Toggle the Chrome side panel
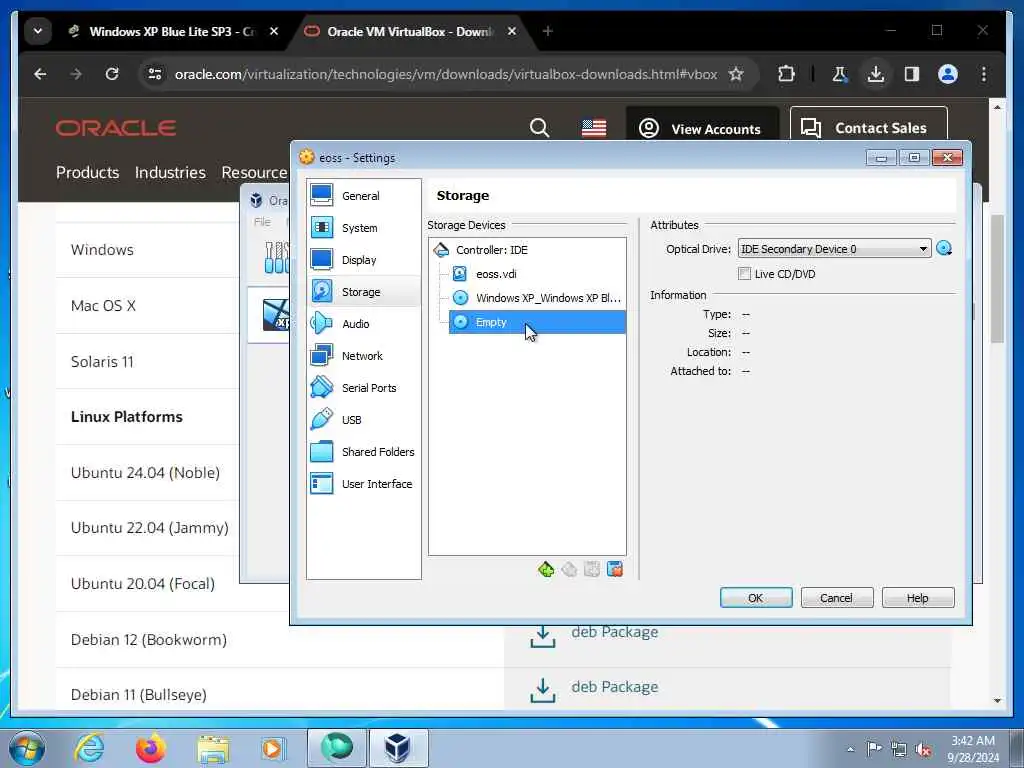This screenshot has height=768, width=1024. click(x=912, y=74)
